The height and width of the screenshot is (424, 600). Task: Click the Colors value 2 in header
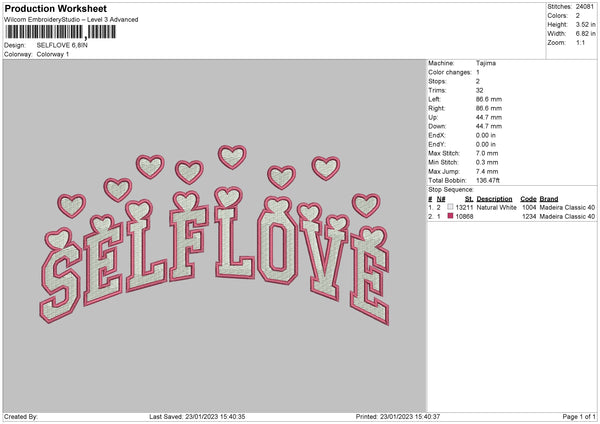click(578, 16)
